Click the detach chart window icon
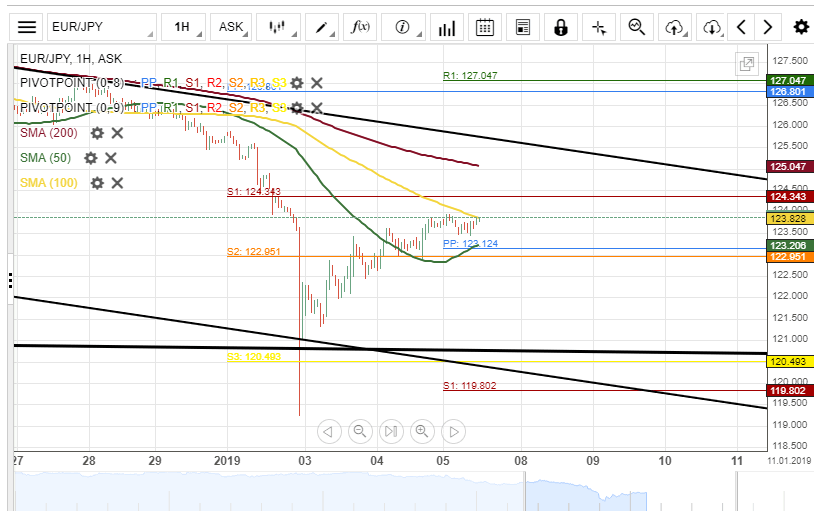 click(x=747, y=64)
